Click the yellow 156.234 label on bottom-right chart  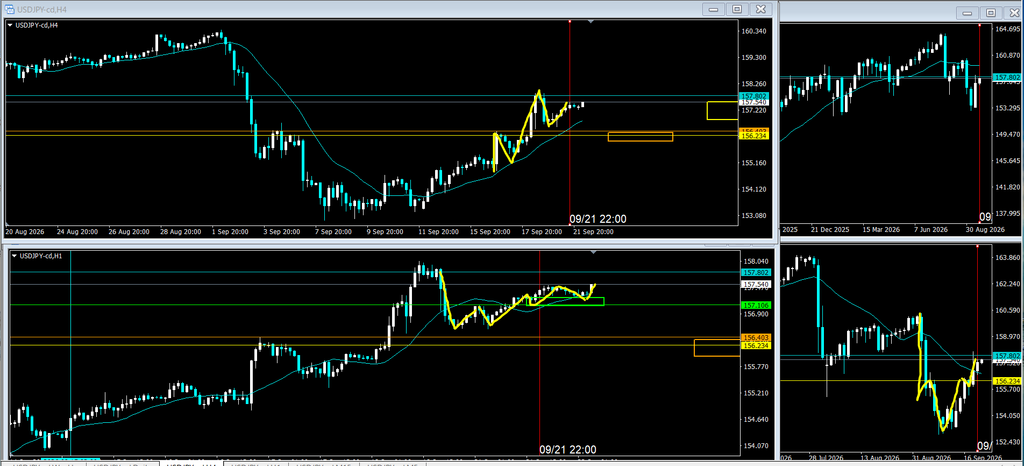tap(1006, 381)
